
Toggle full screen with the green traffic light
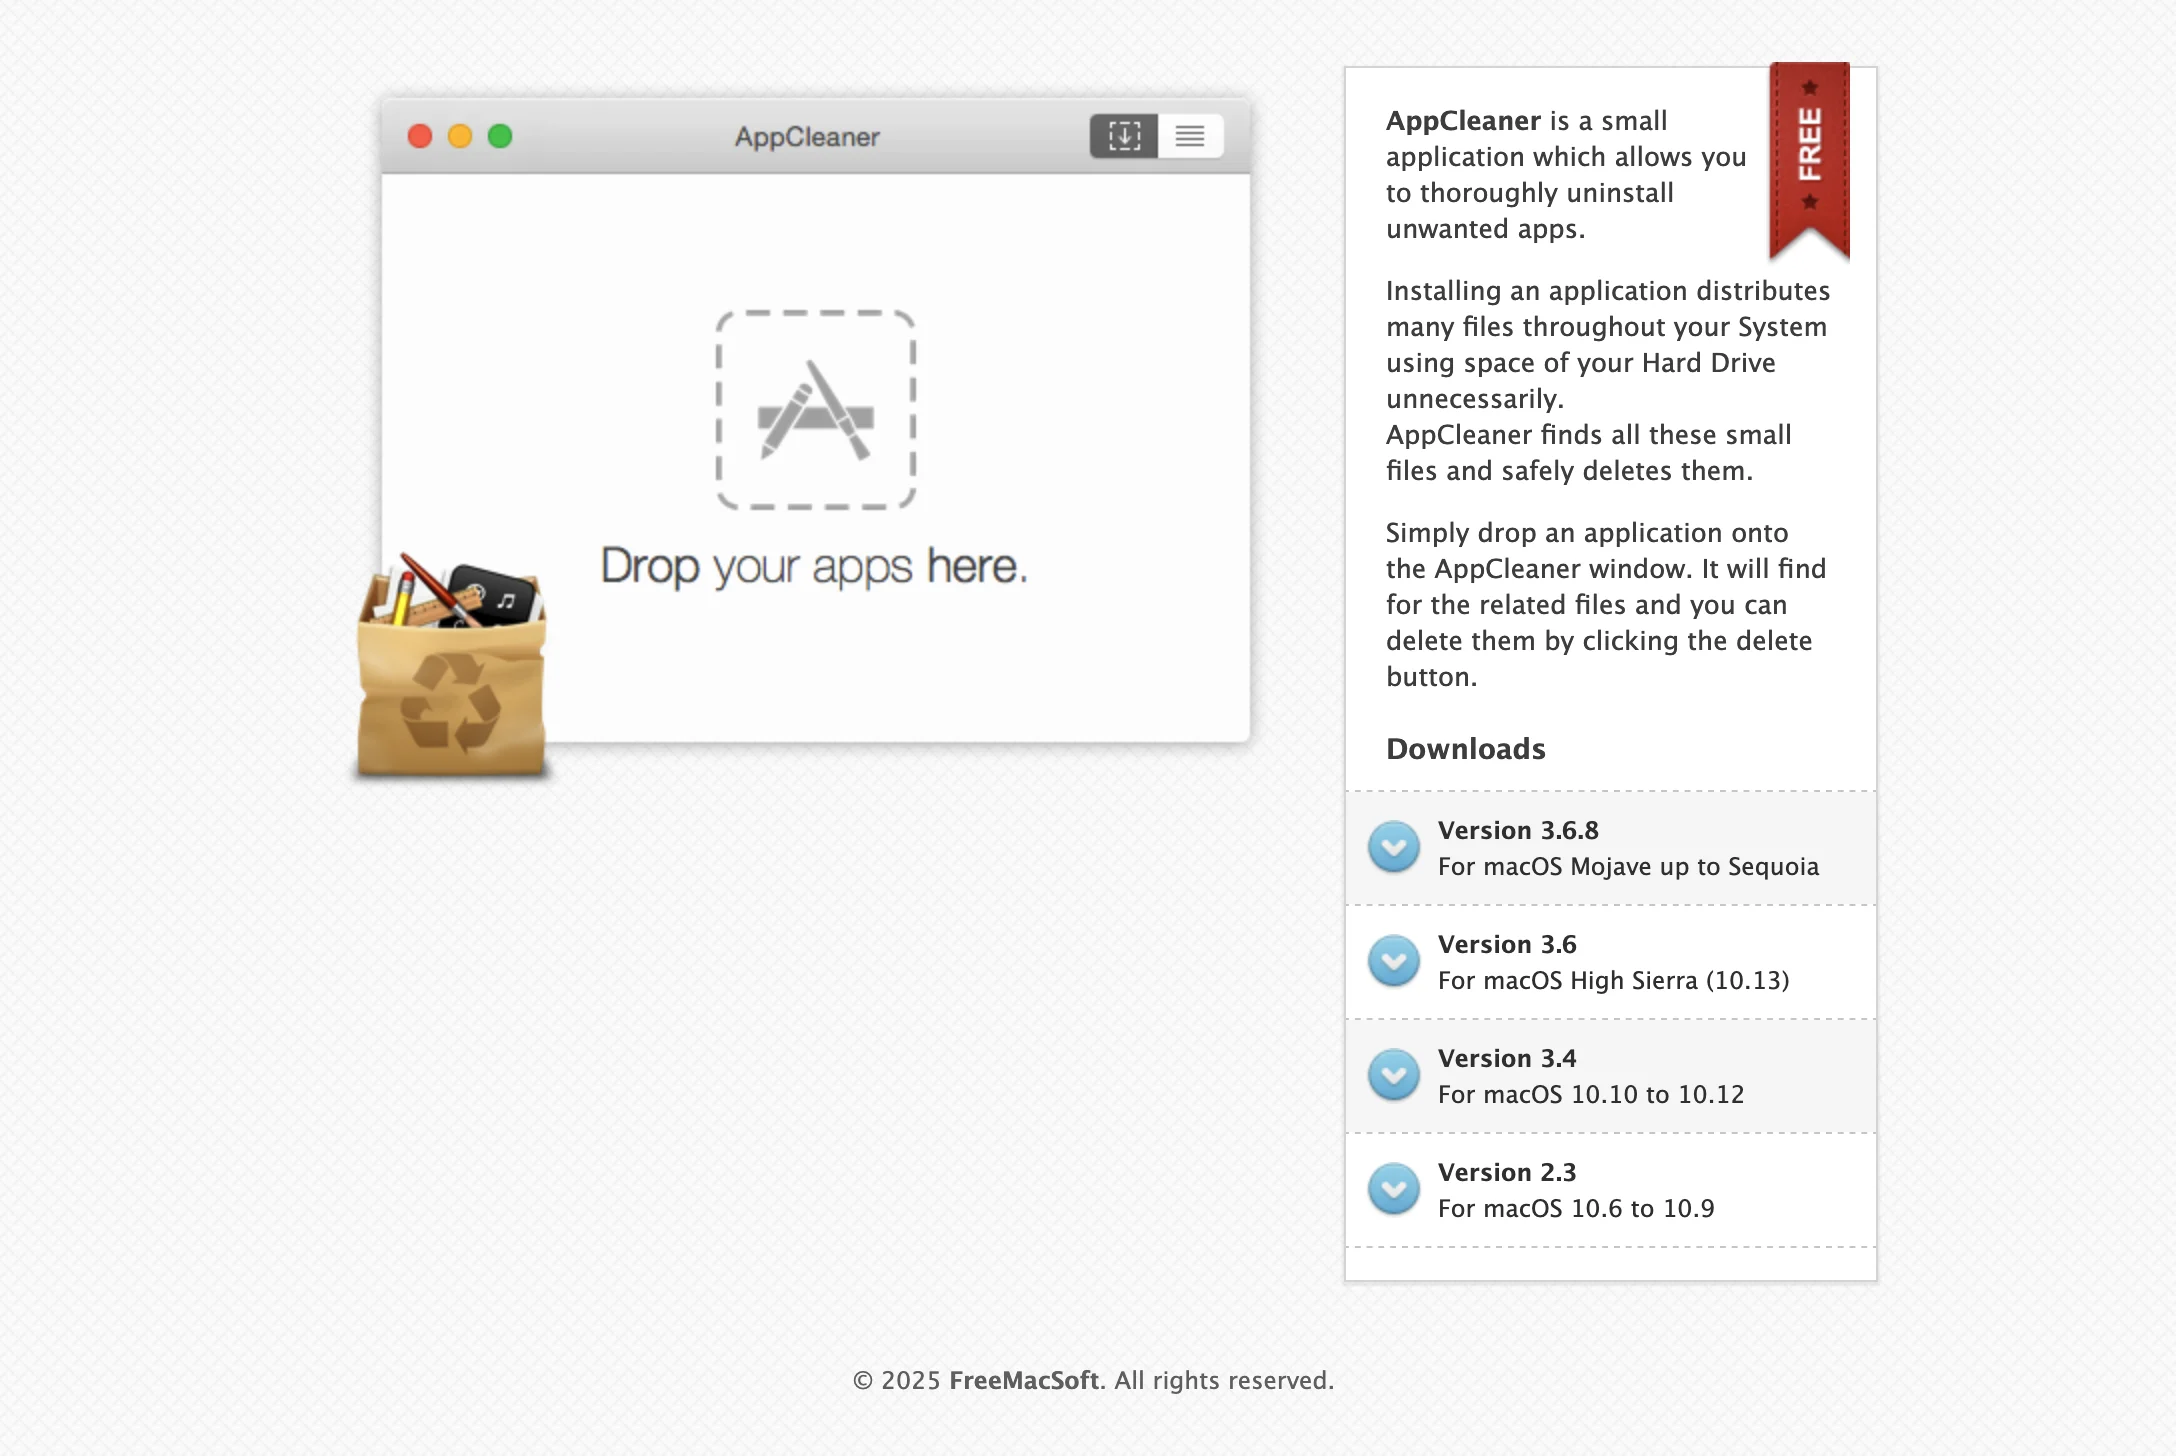click(x=500, y=136)
